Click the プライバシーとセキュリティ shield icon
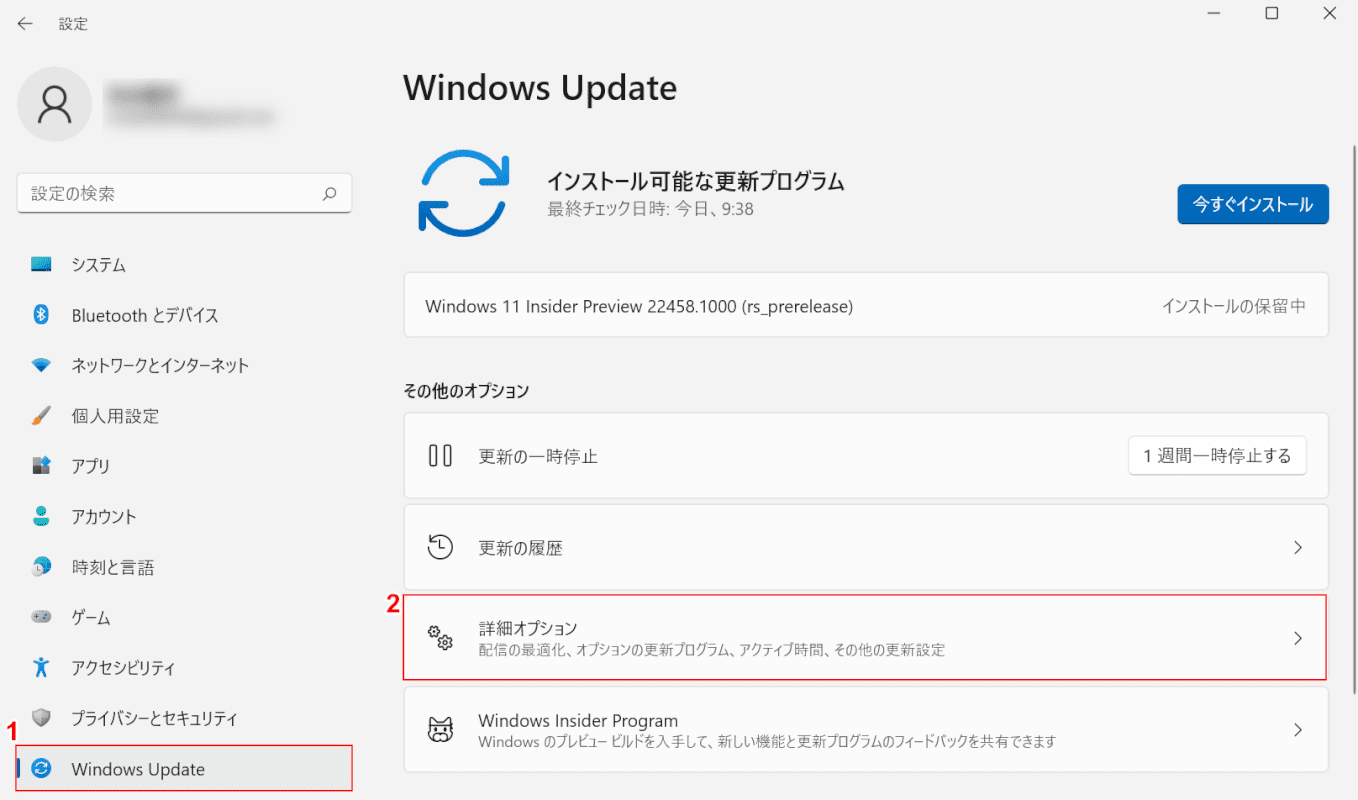 (41, 718)
